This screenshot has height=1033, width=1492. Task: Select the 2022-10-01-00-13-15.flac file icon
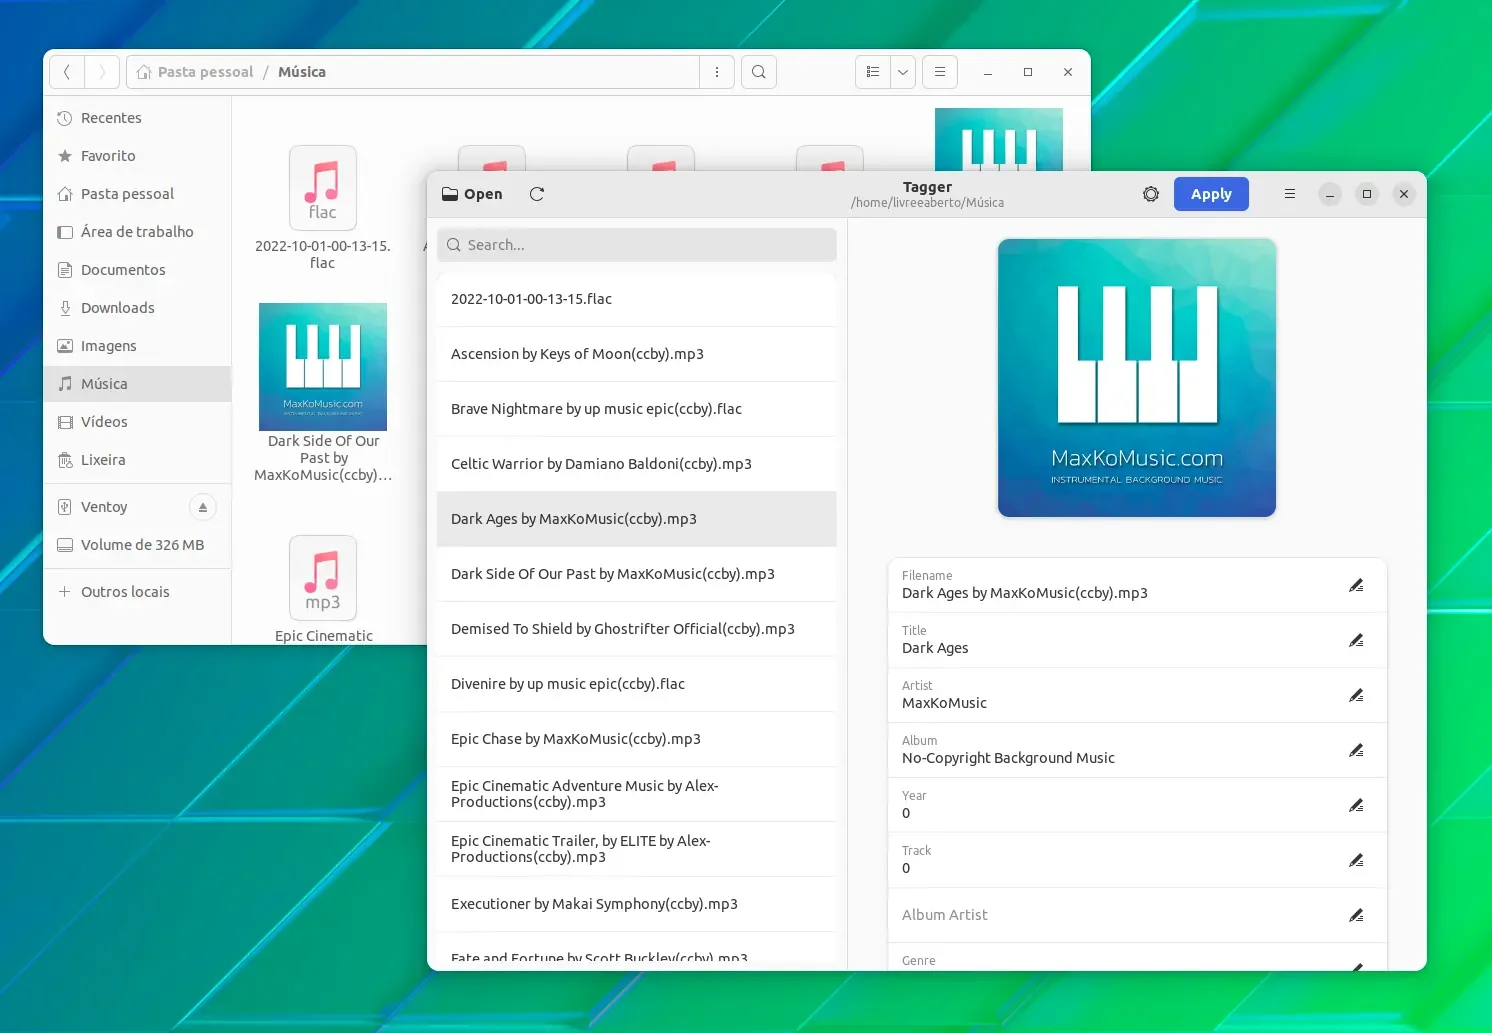(323, 188)
